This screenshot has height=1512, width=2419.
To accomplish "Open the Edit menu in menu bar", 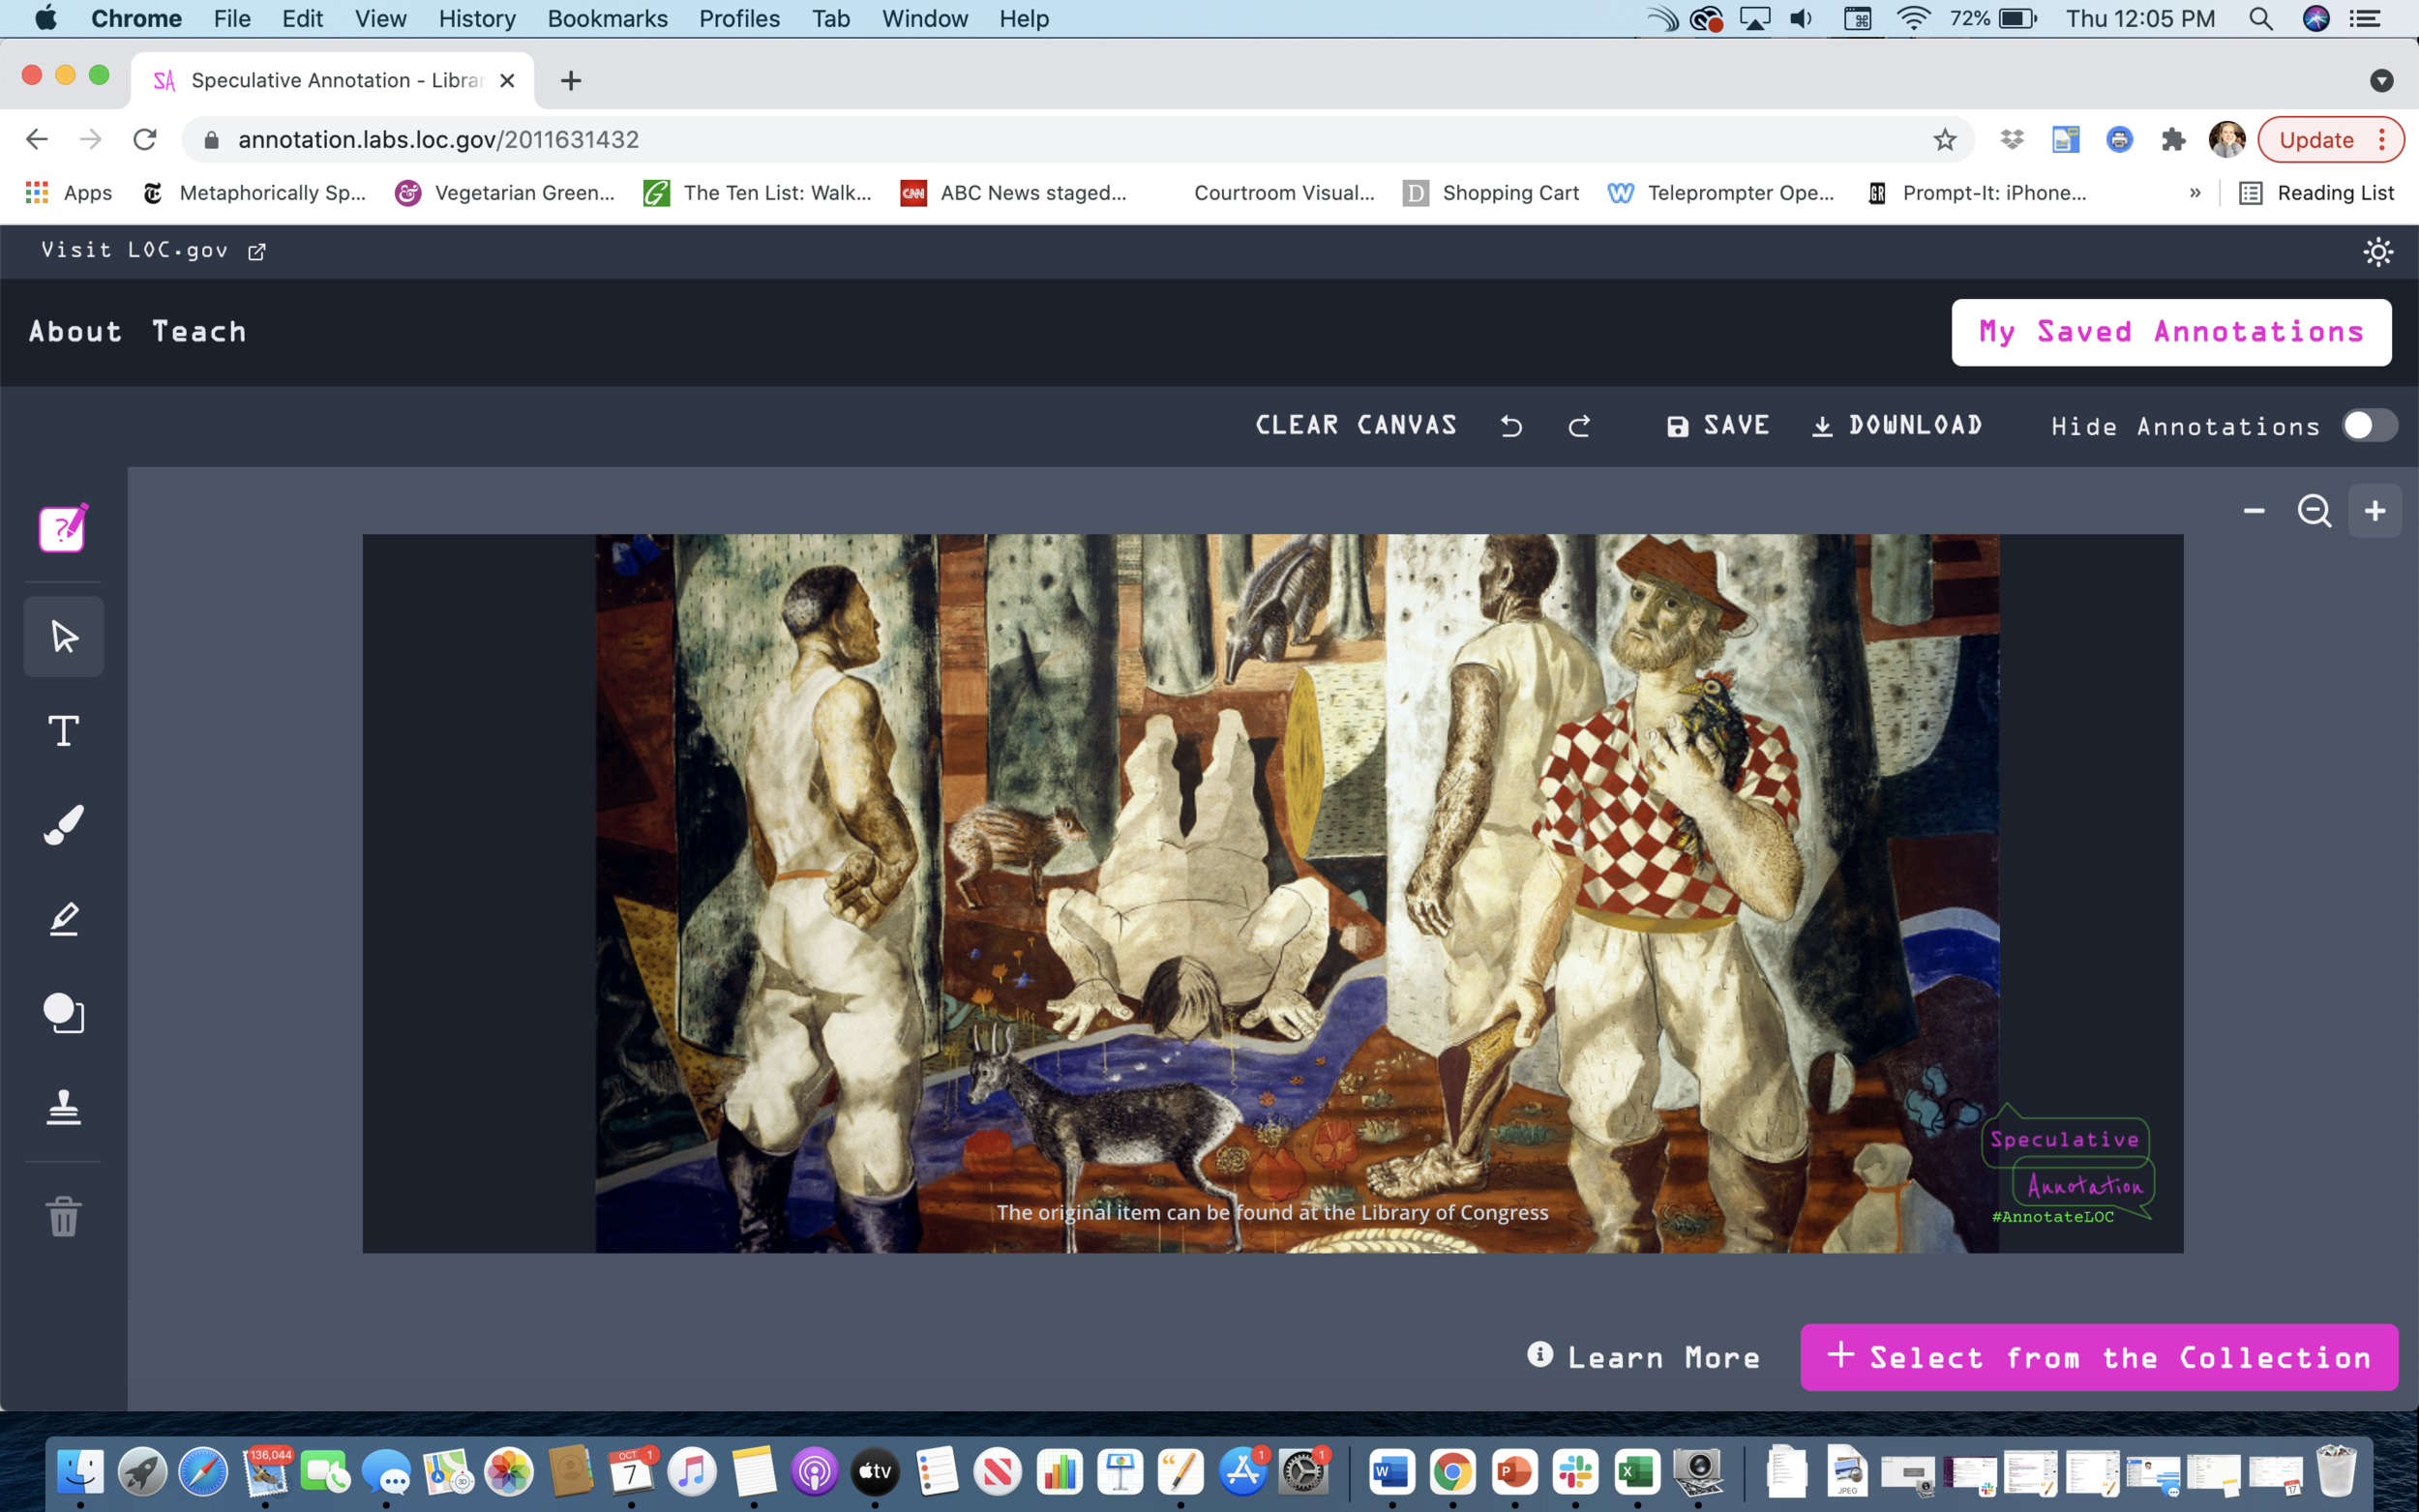I will coord(302,19).
